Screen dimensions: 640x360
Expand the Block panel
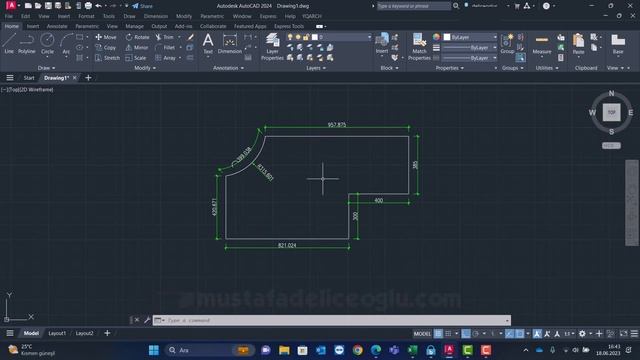(x=389, y=68)
